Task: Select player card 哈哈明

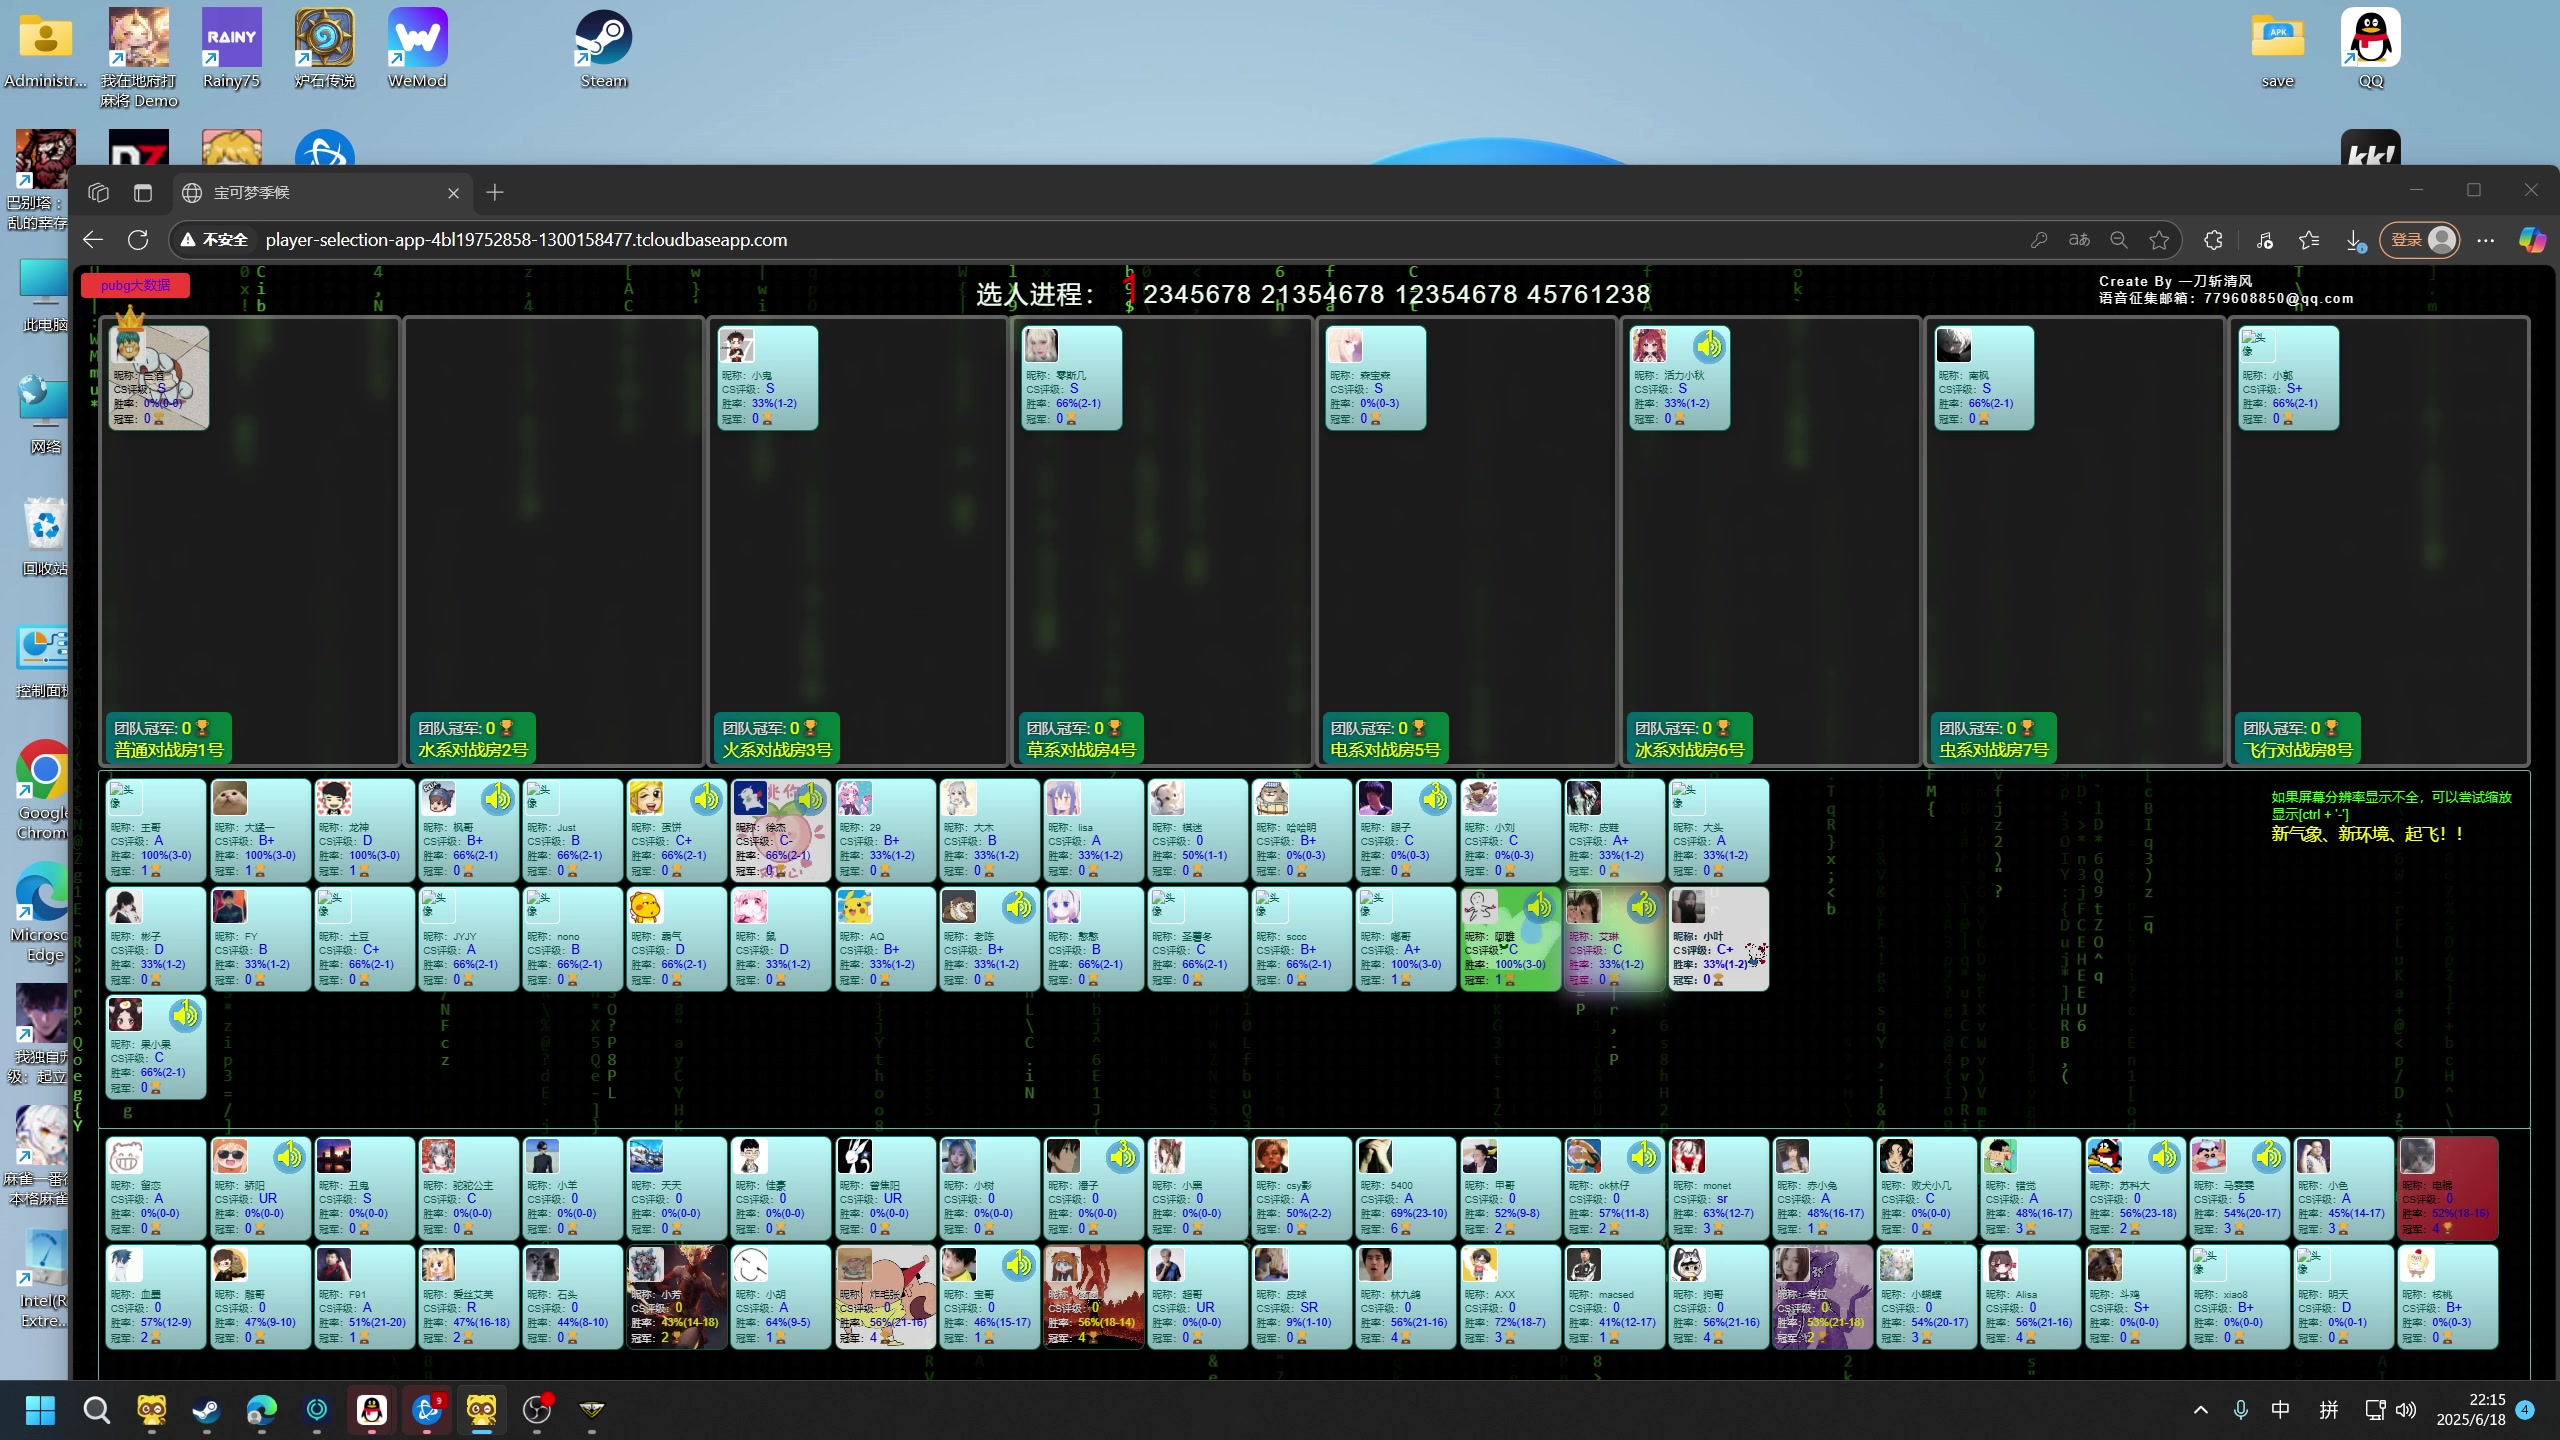Action: click(x=1301, y=830)
